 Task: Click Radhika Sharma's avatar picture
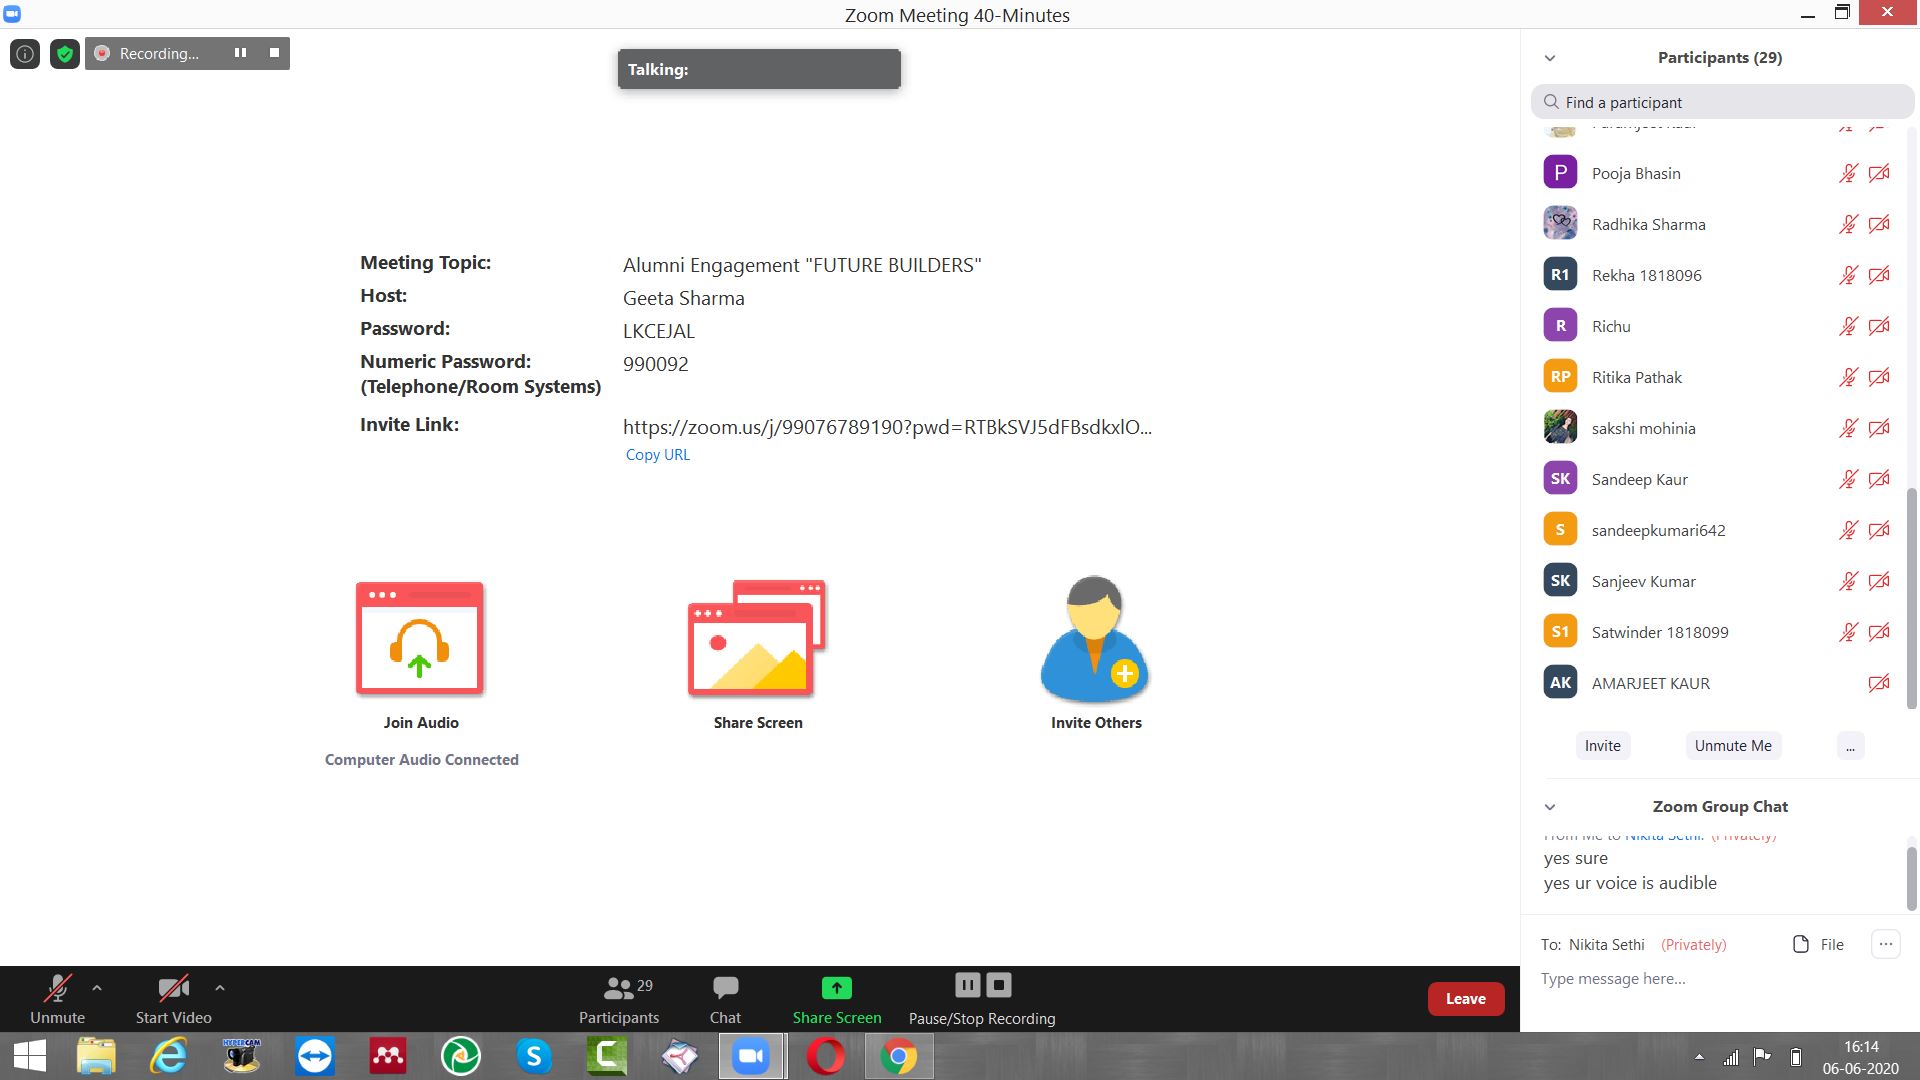click(1560, 223)
